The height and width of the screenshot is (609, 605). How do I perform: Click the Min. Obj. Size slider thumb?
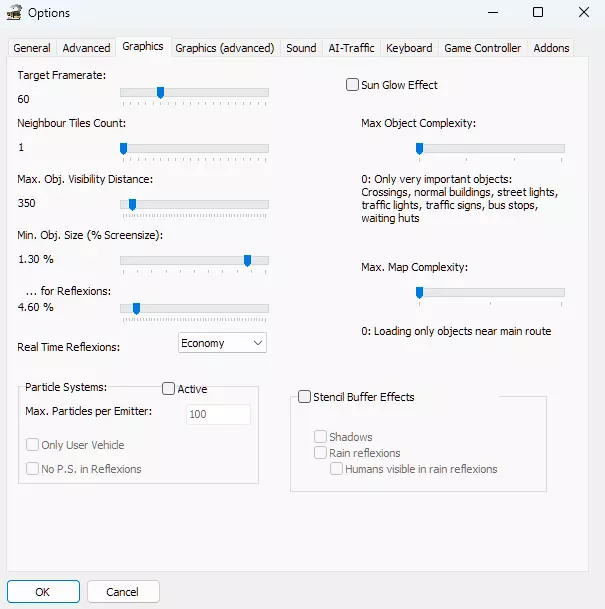pos(247,260)
